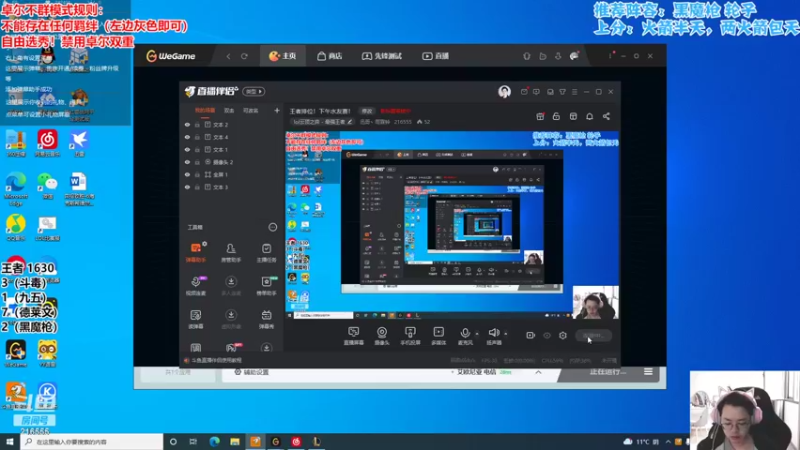Open 读弹幕 tool icon
This screenshot has height=450, width=800.
point(195,319)
